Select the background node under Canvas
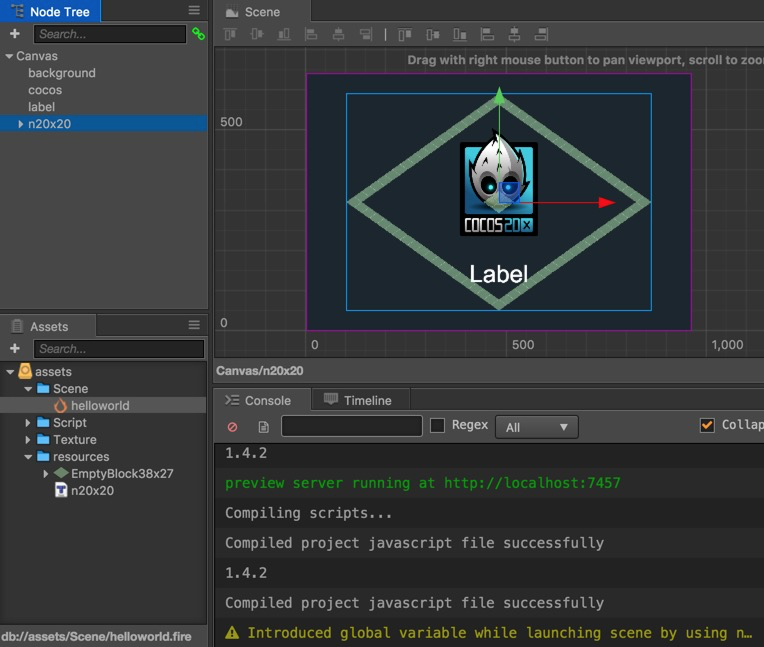Viewport: 764px width, 647px height. point(62,73)
